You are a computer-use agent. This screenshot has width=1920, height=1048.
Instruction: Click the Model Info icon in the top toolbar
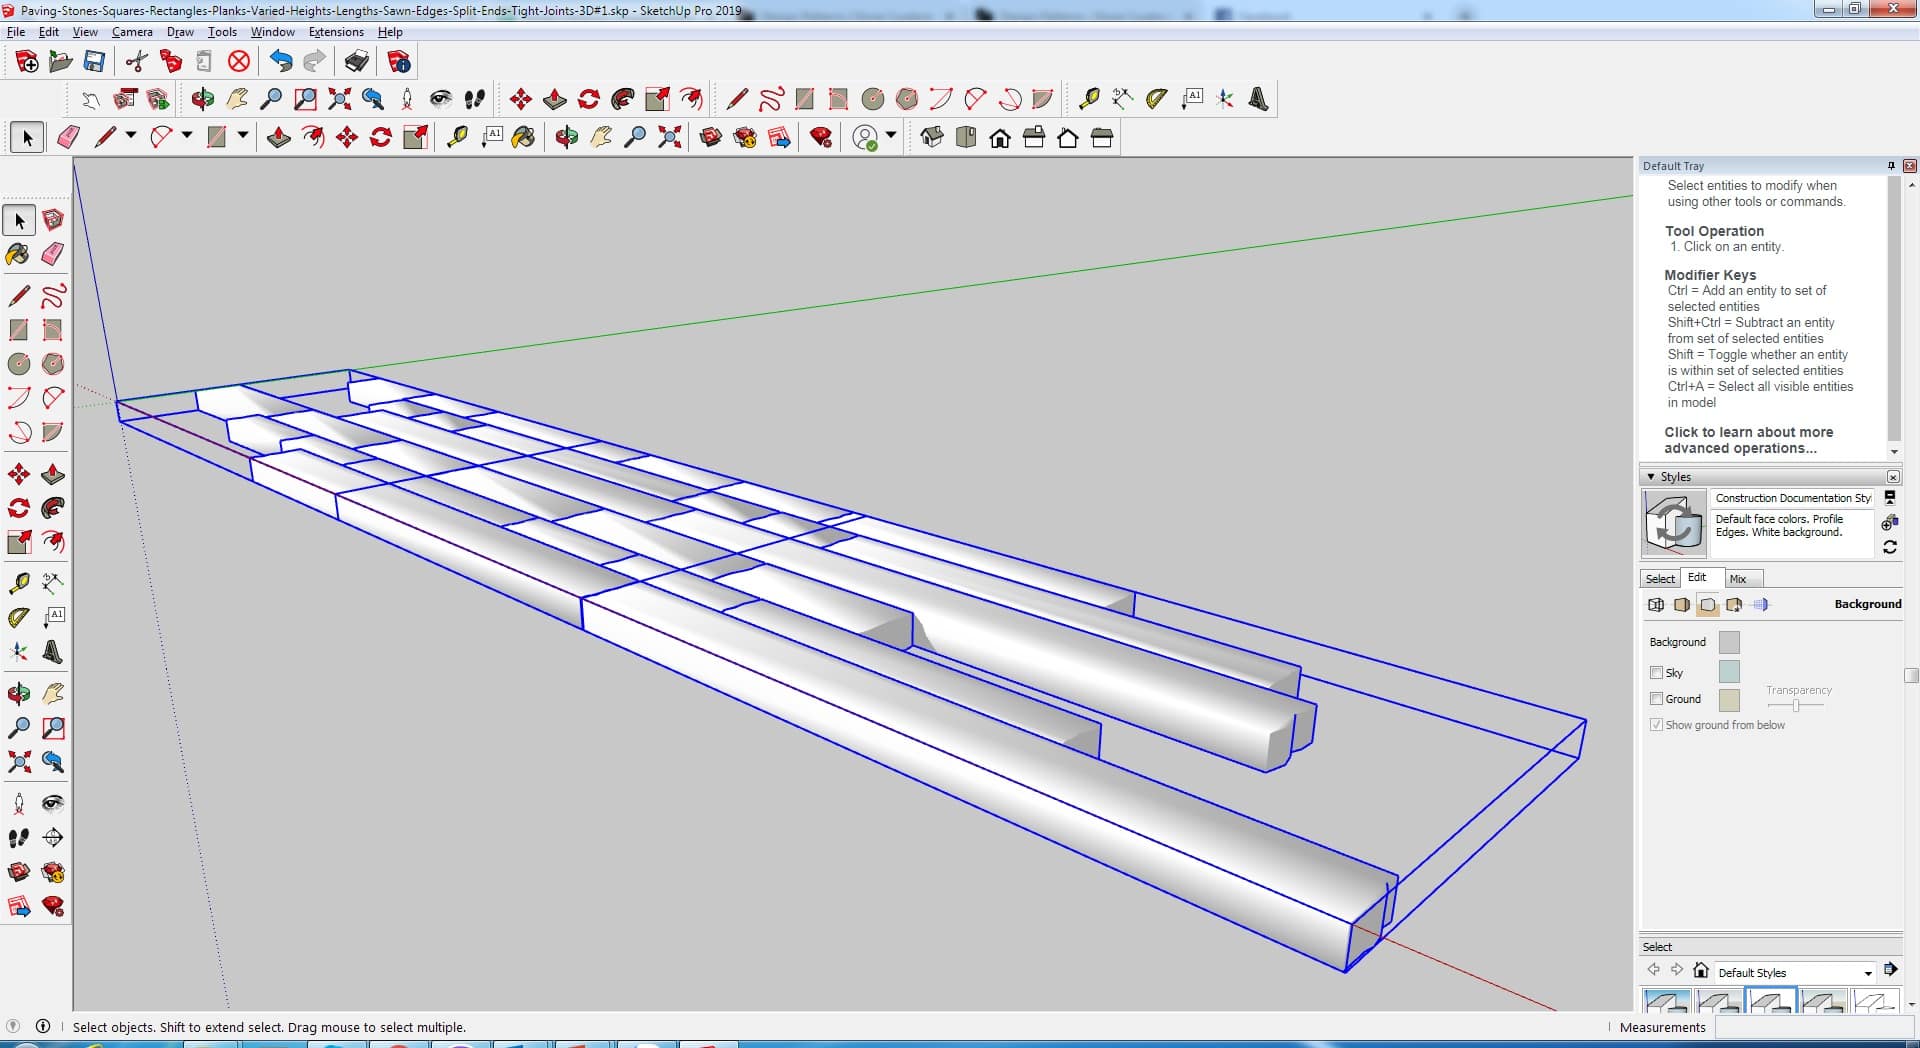point(399,62)
